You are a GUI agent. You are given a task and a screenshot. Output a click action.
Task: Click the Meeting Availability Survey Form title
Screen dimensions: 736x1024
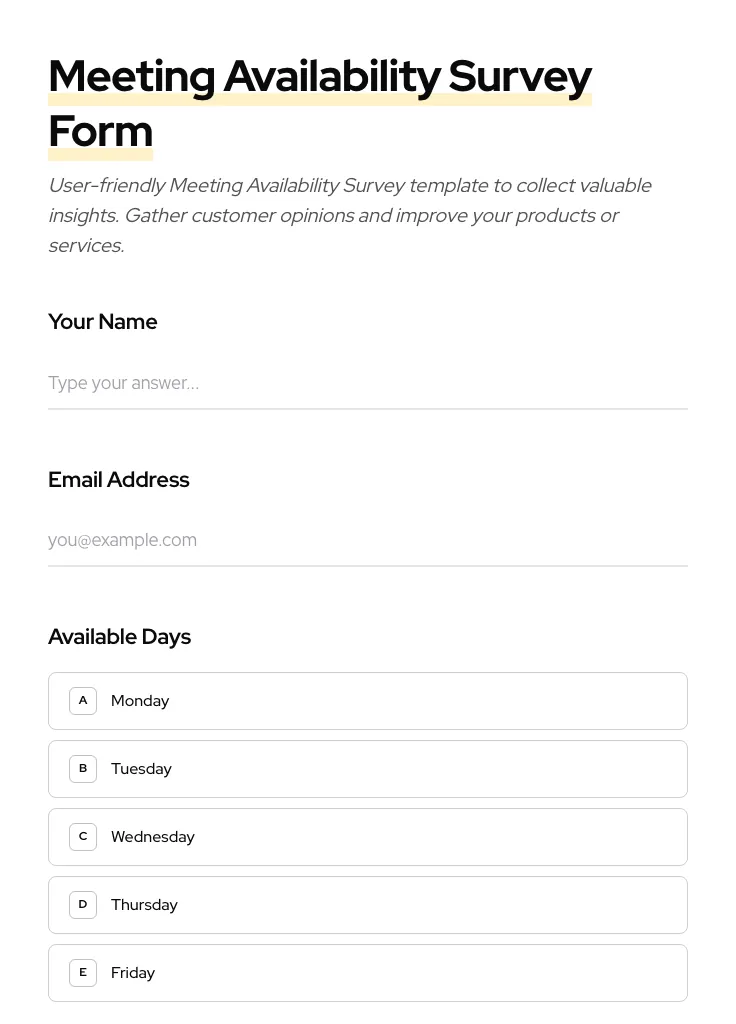(320, 102)
